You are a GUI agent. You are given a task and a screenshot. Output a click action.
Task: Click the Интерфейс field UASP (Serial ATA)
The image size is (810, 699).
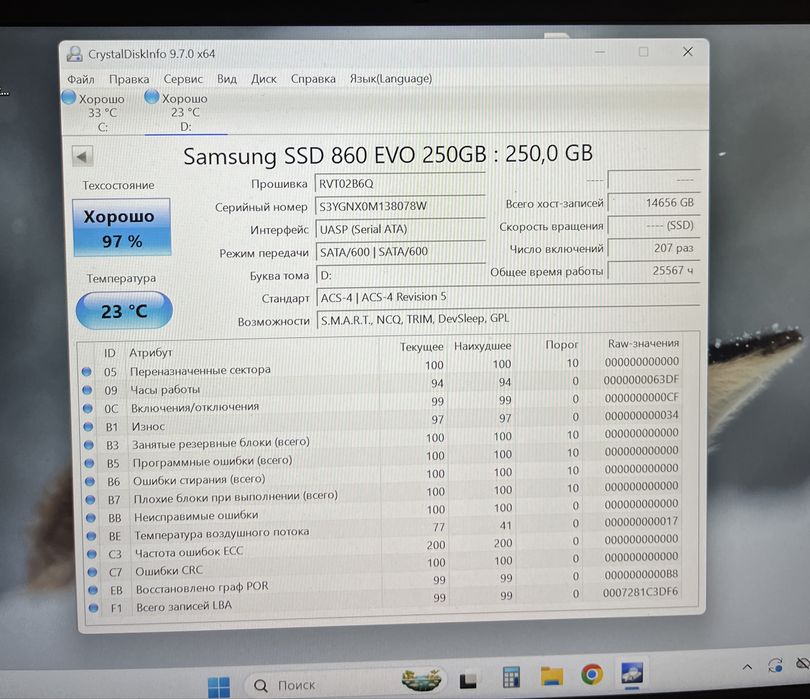(x=400, y=229)
